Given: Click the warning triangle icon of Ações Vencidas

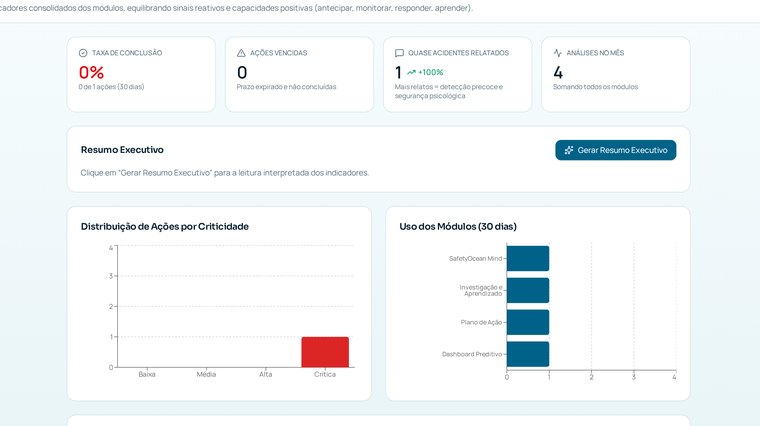Looking at the screenshot, I should tap(241, 53).
